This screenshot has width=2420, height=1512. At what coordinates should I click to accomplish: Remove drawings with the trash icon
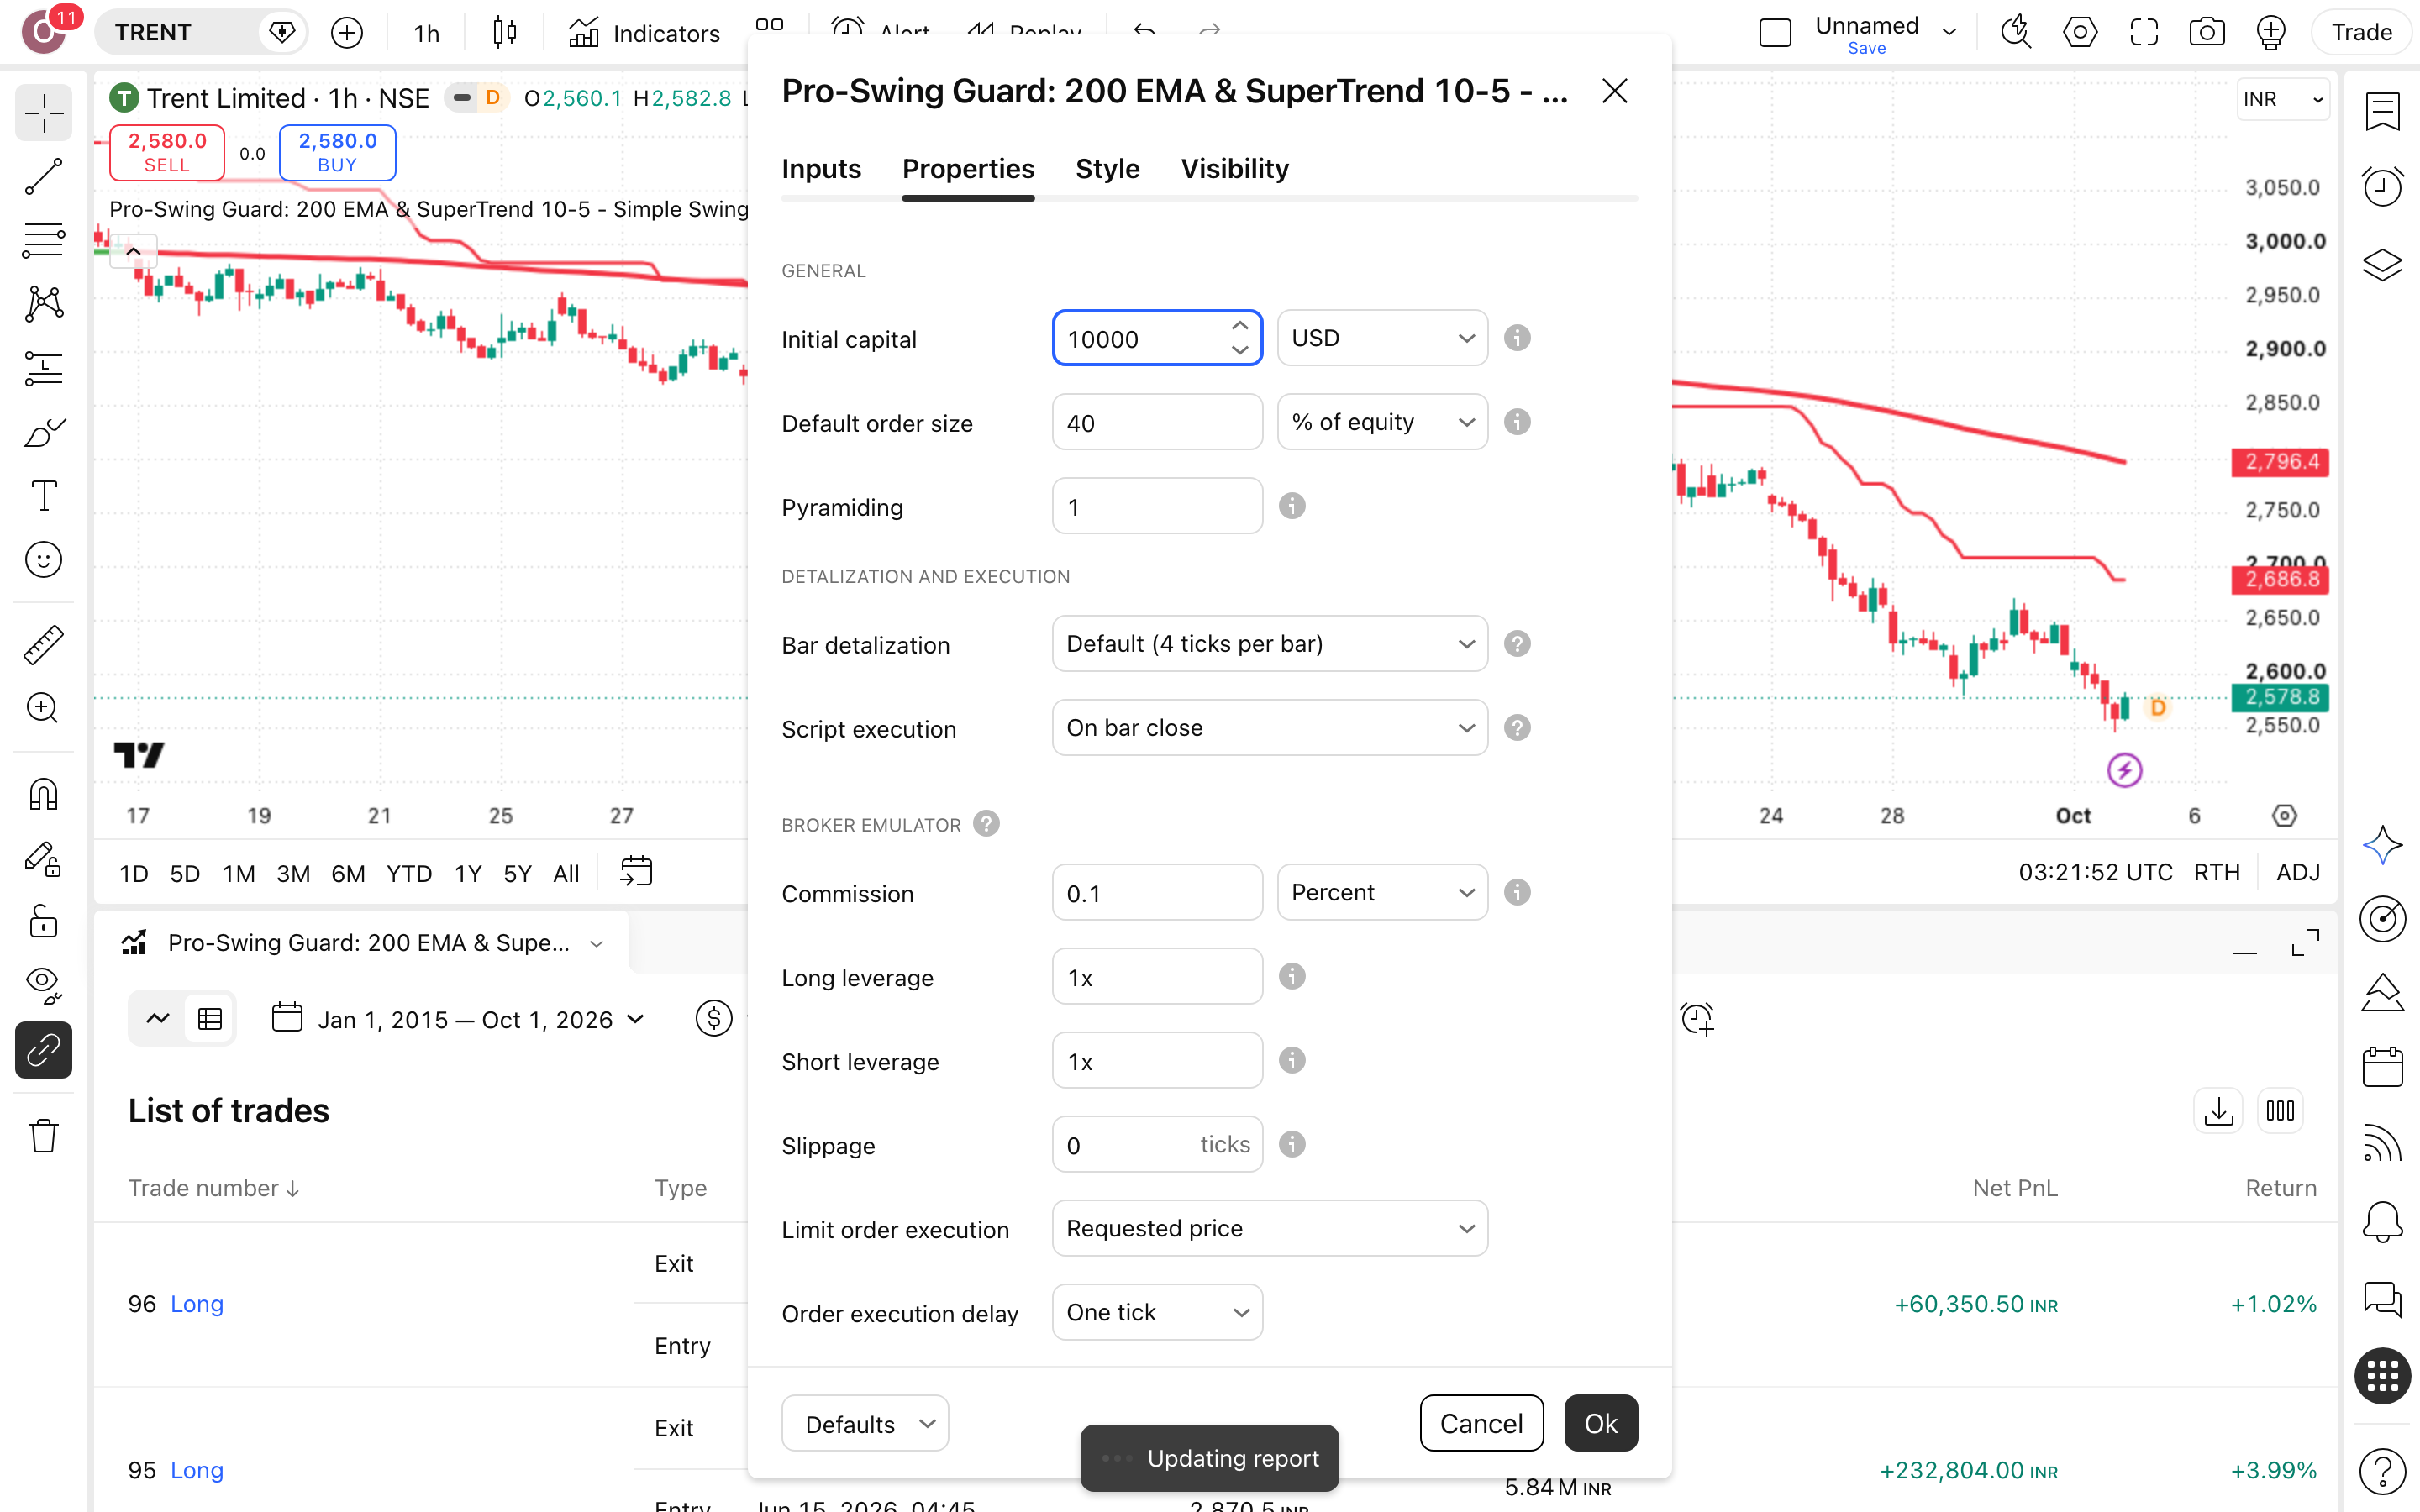point(43,1136)
